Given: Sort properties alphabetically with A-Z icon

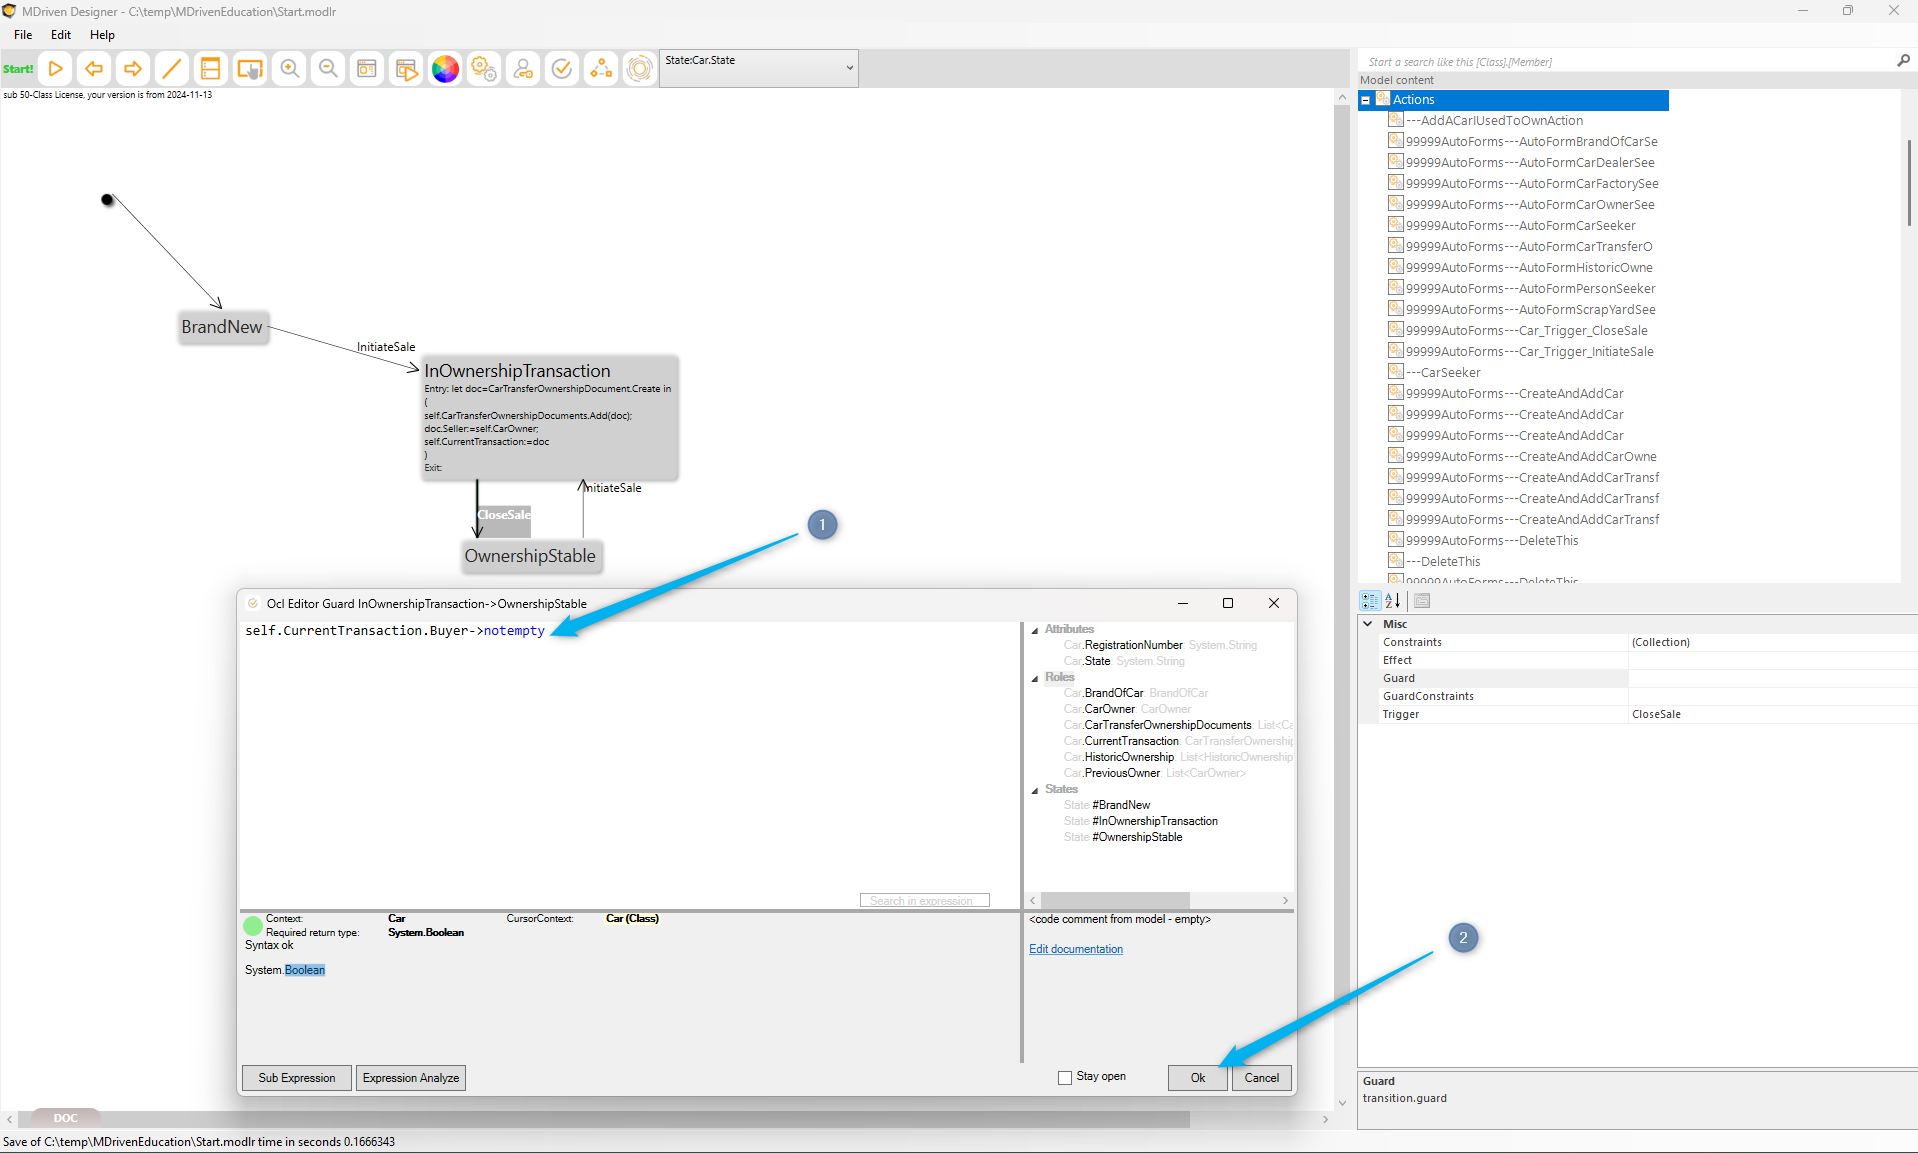Looking at the screenshot, I should pos(1392,601).
